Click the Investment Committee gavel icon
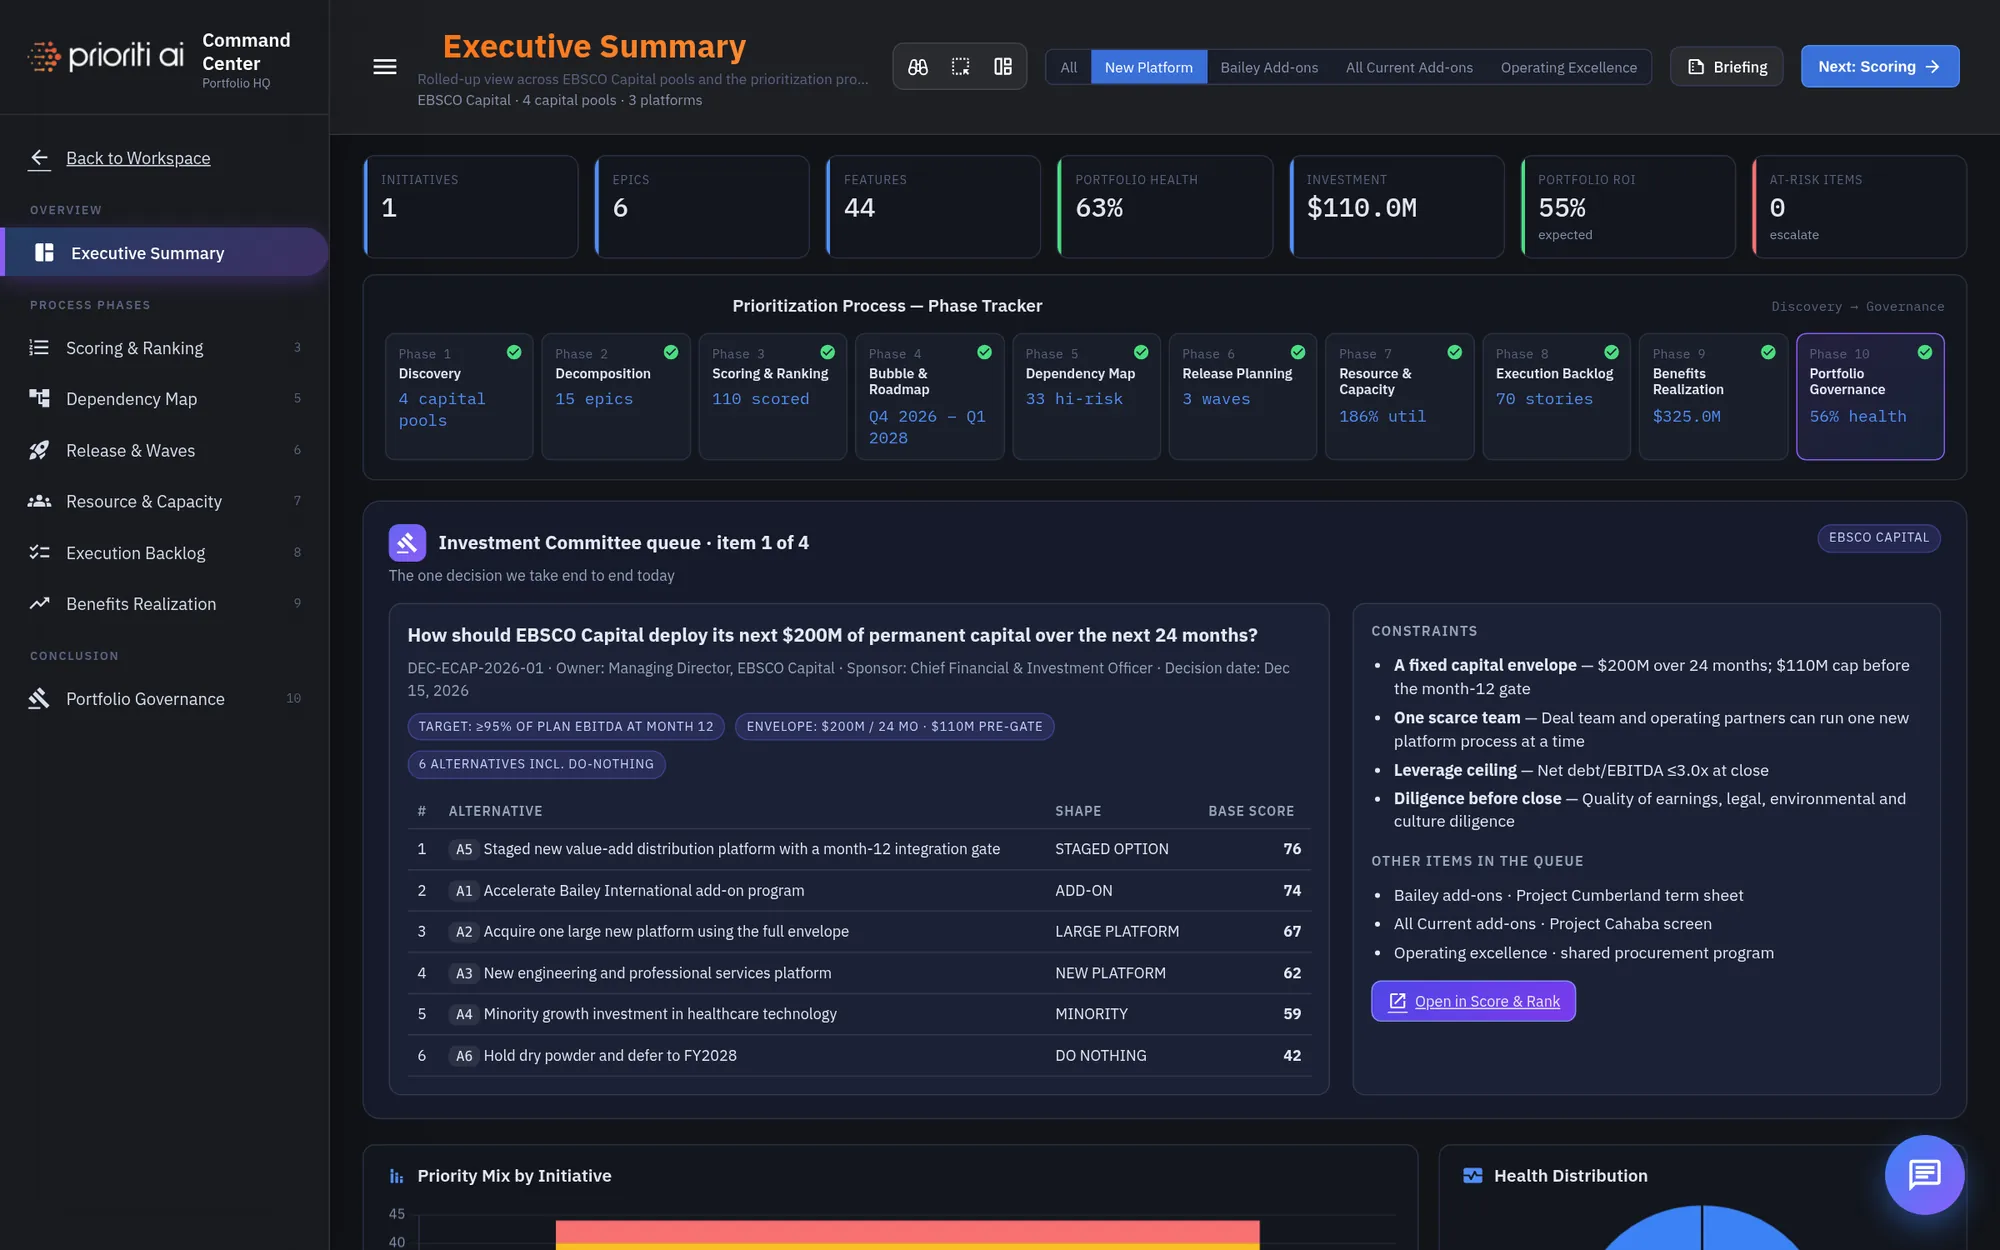Image resolution: width=2000 pixels, height=1250 pixels. tap(407, 543)
